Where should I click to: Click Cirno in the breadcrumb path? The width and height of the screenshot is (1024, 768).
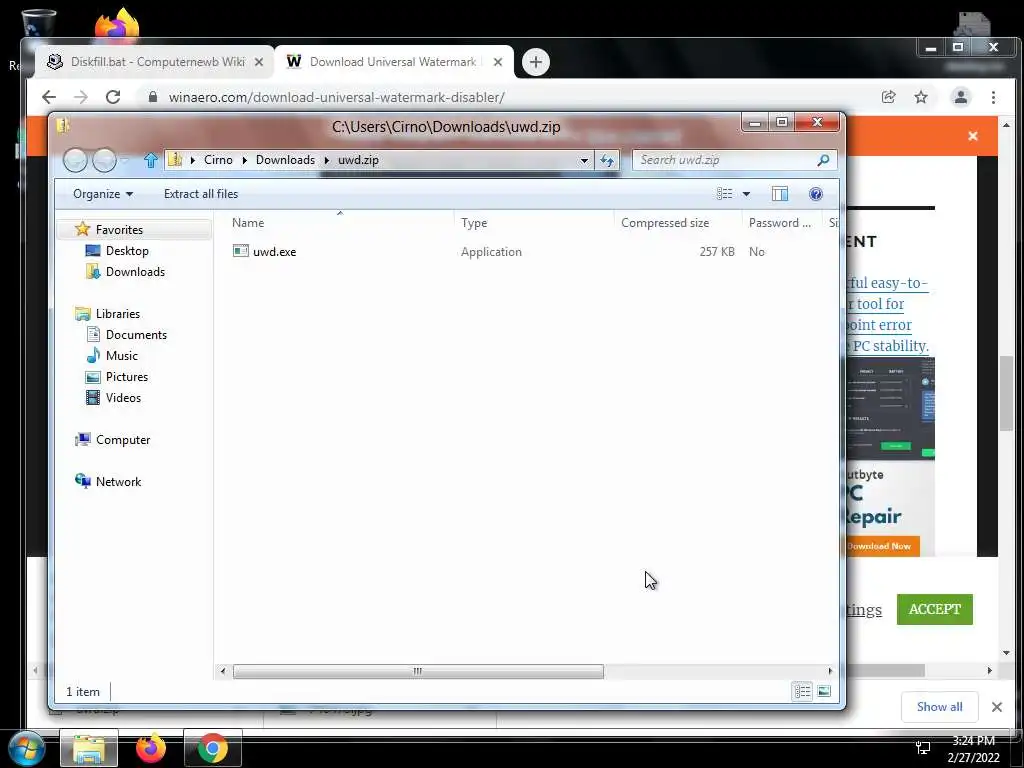point(218,160)
